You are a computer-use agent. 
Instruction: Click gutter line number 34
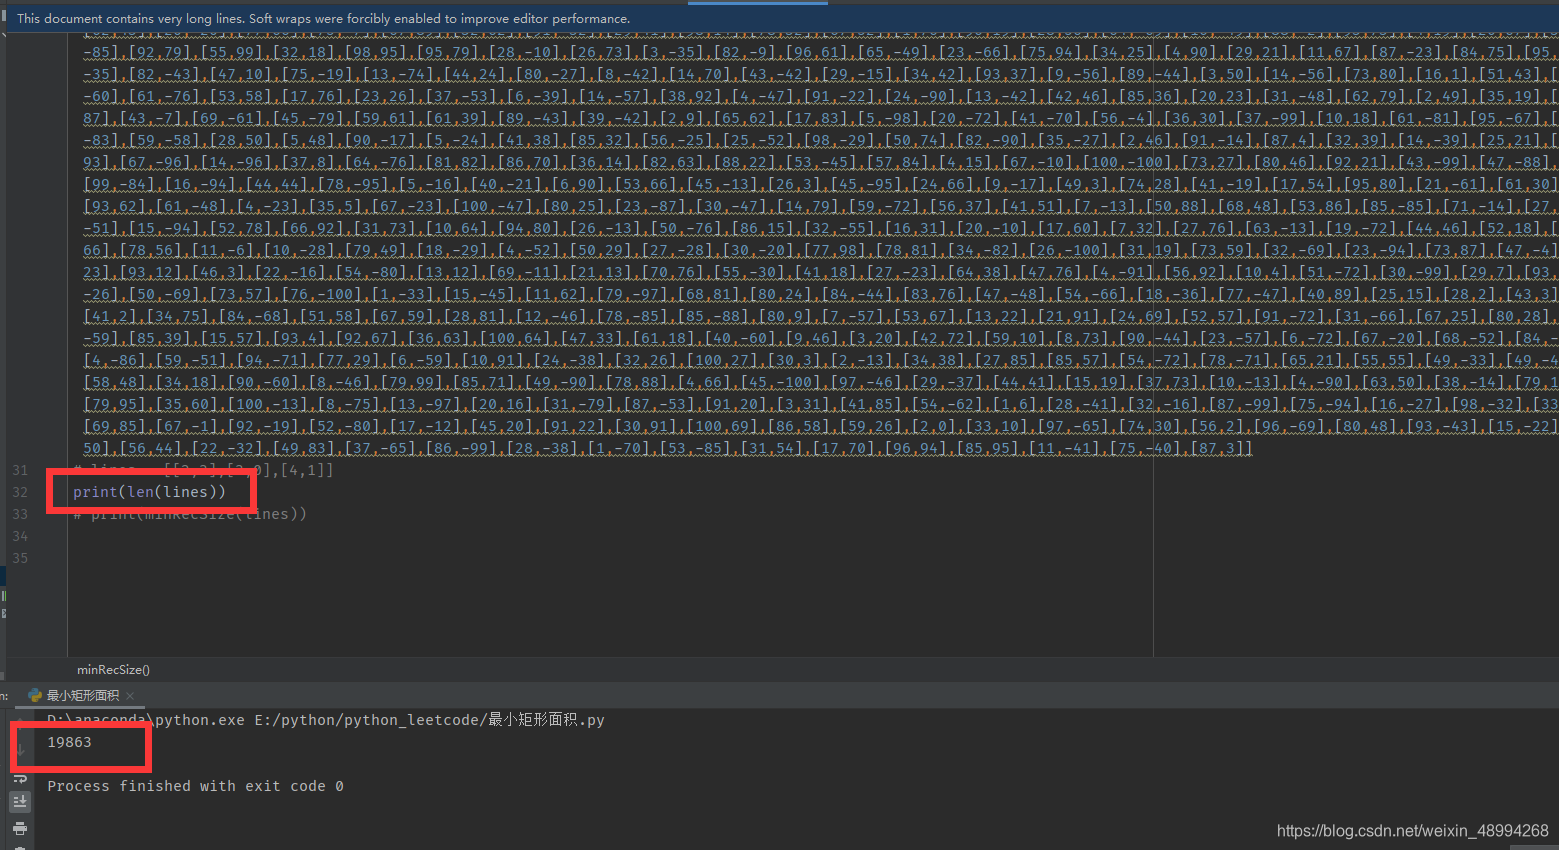coord(20,536)
